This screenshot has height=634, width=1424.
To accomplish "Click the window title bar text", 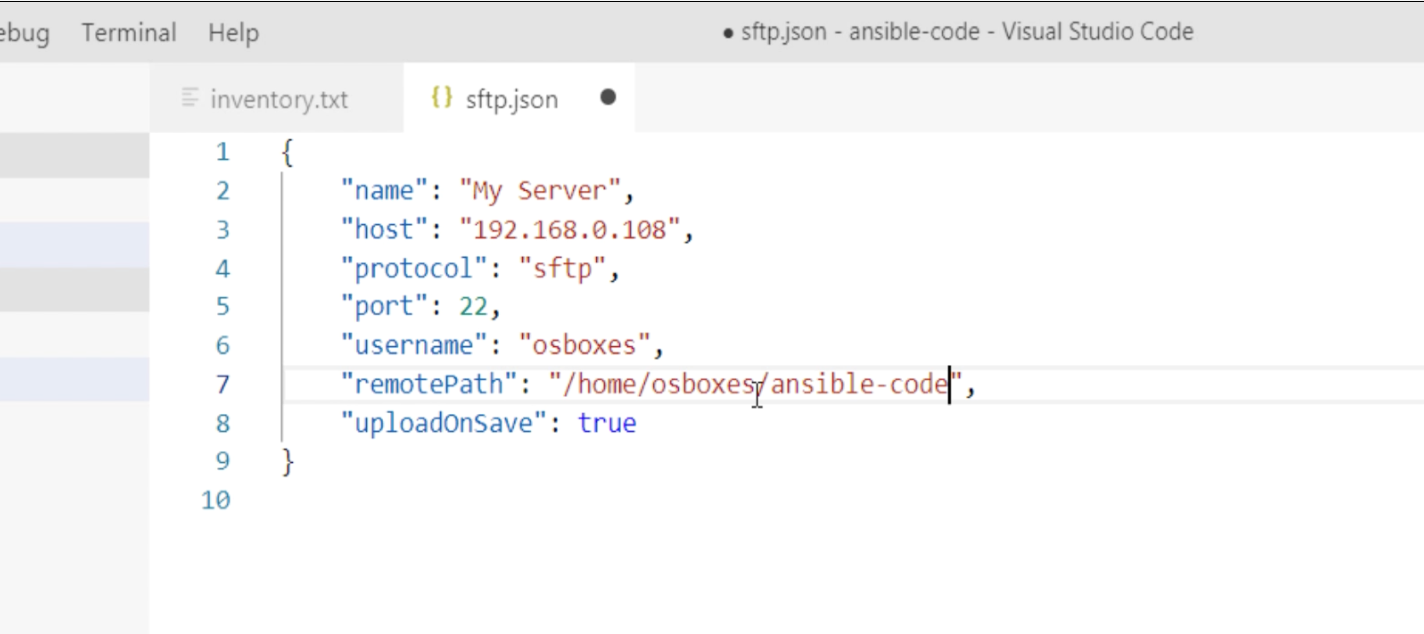I will coord(957,32).
